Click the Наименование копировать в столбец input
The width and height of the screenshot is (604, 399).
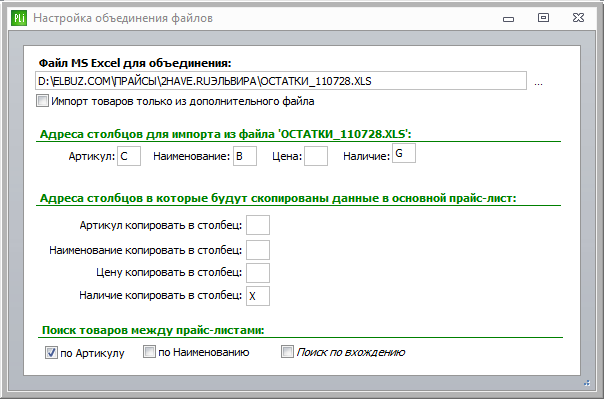tap(258, 250)
